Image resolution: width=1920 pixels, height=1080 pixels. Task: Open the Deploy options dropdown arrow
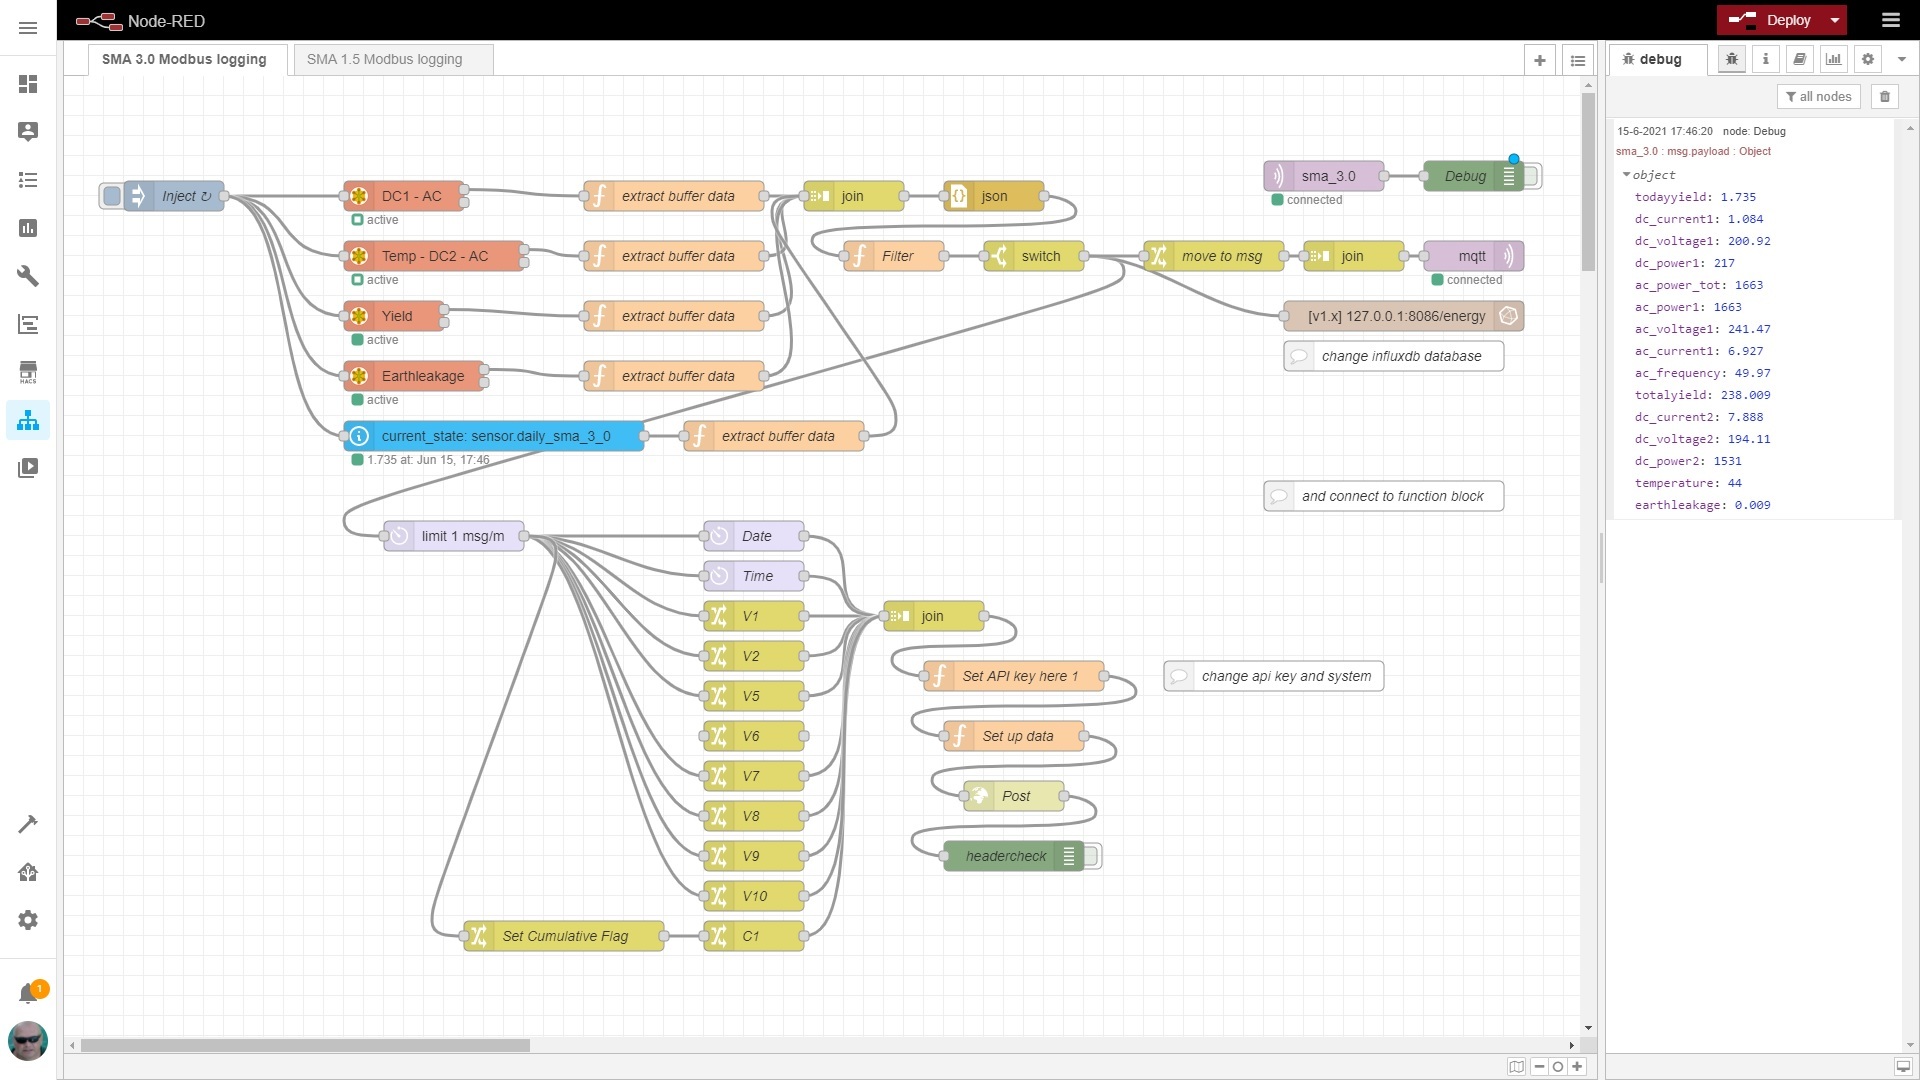coord(1834,20)
